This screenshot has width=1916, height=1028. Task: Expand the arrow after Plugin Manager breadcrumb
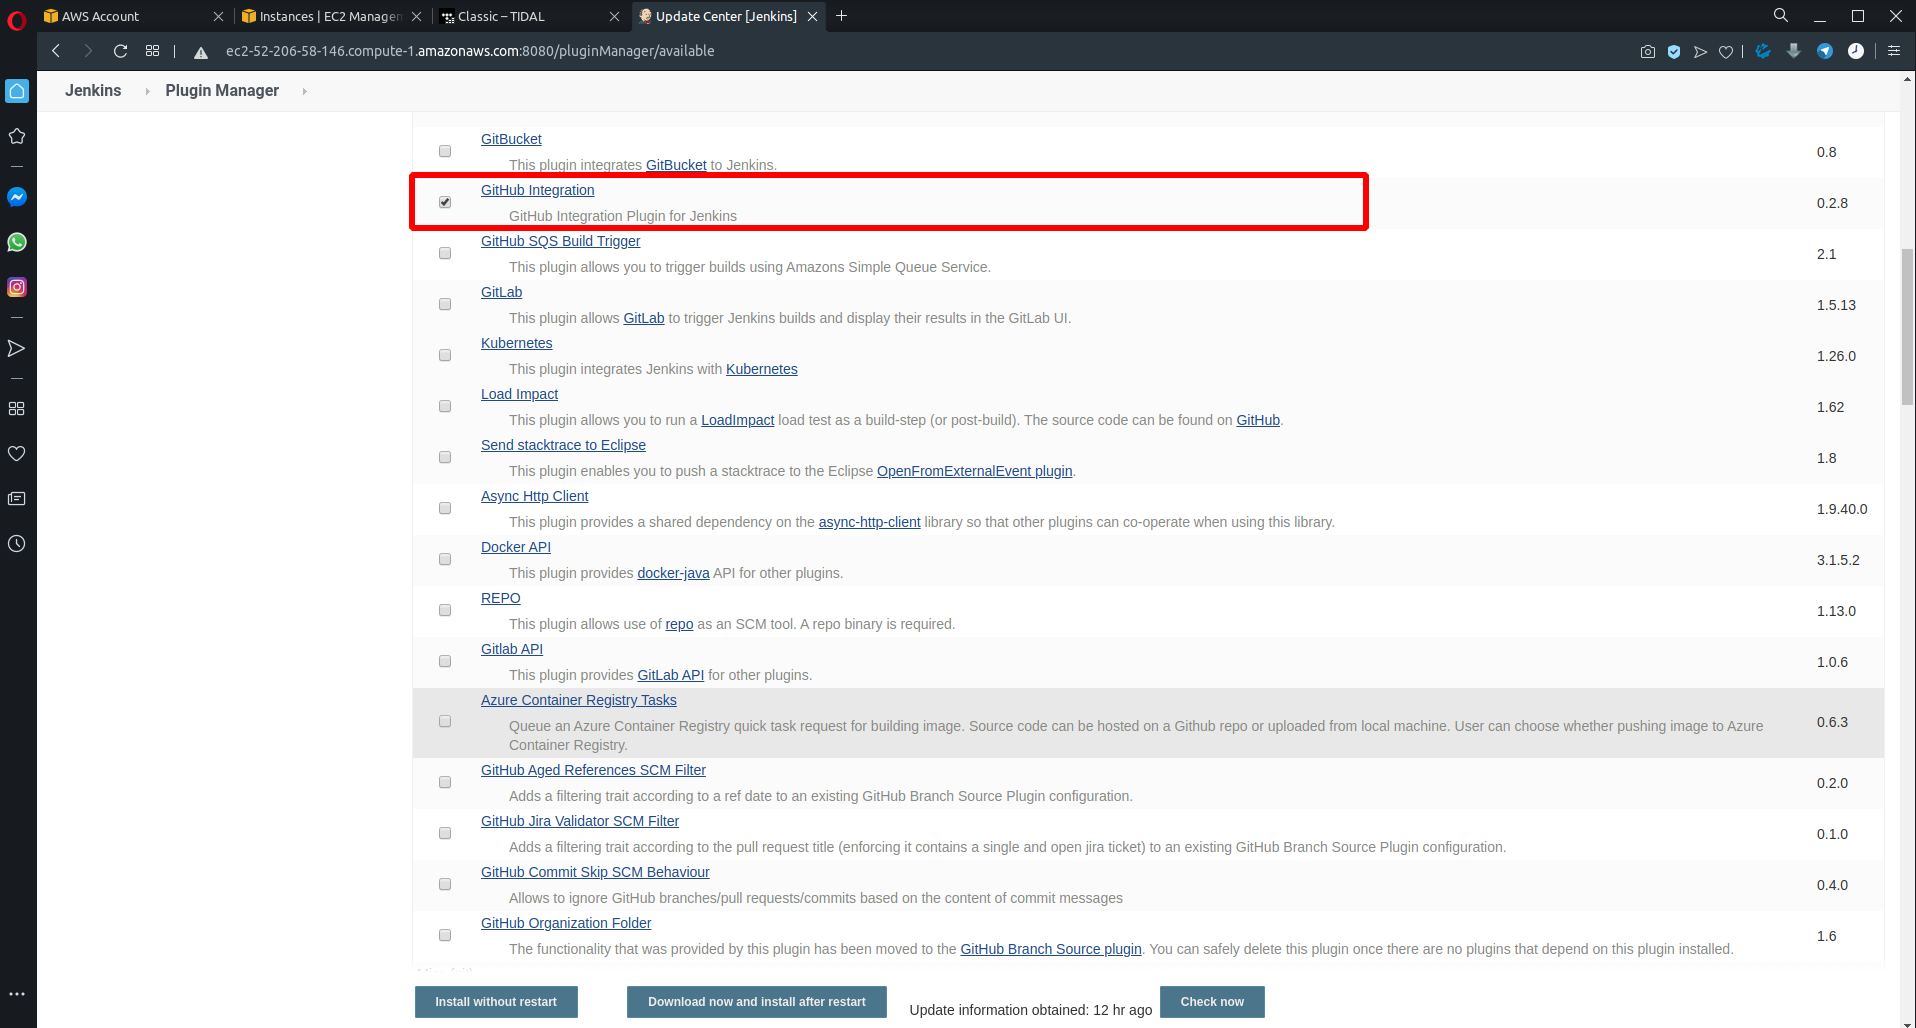[304, 91]
